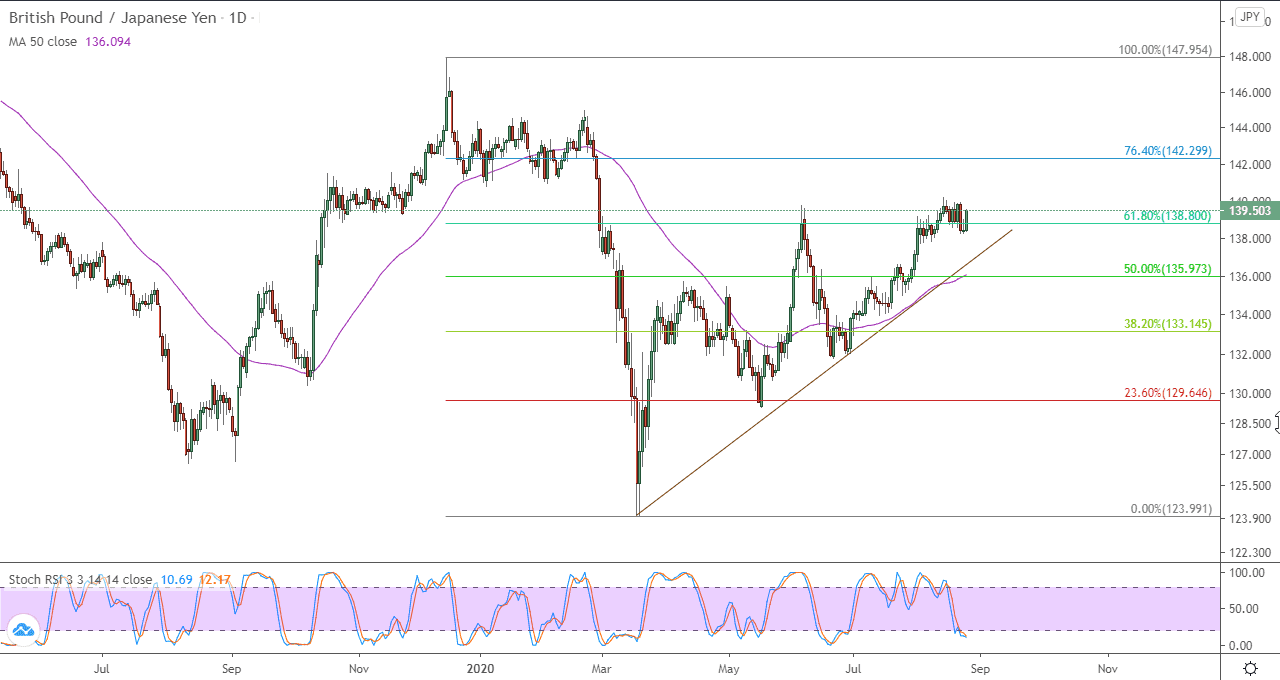Click 123.900 on the price scale
Viewport: 1280px width, 680px height.
pos(1249,519)
